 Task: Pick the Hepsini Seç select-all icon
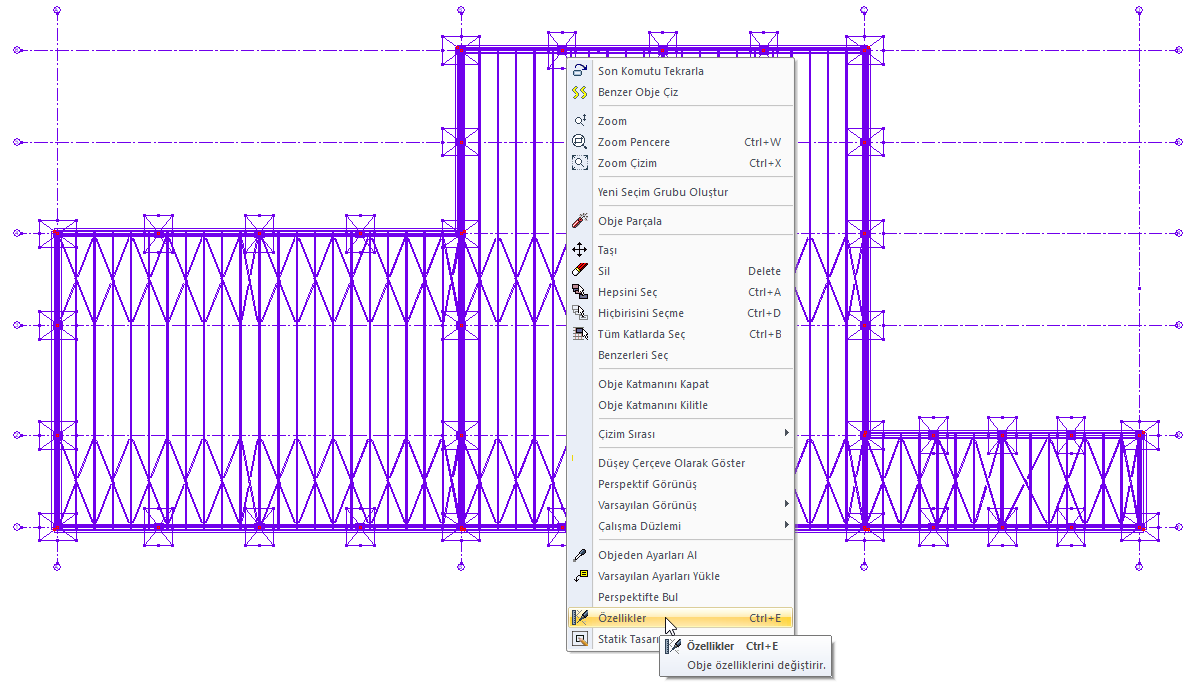pyautogui.click(x=580, y=292)
